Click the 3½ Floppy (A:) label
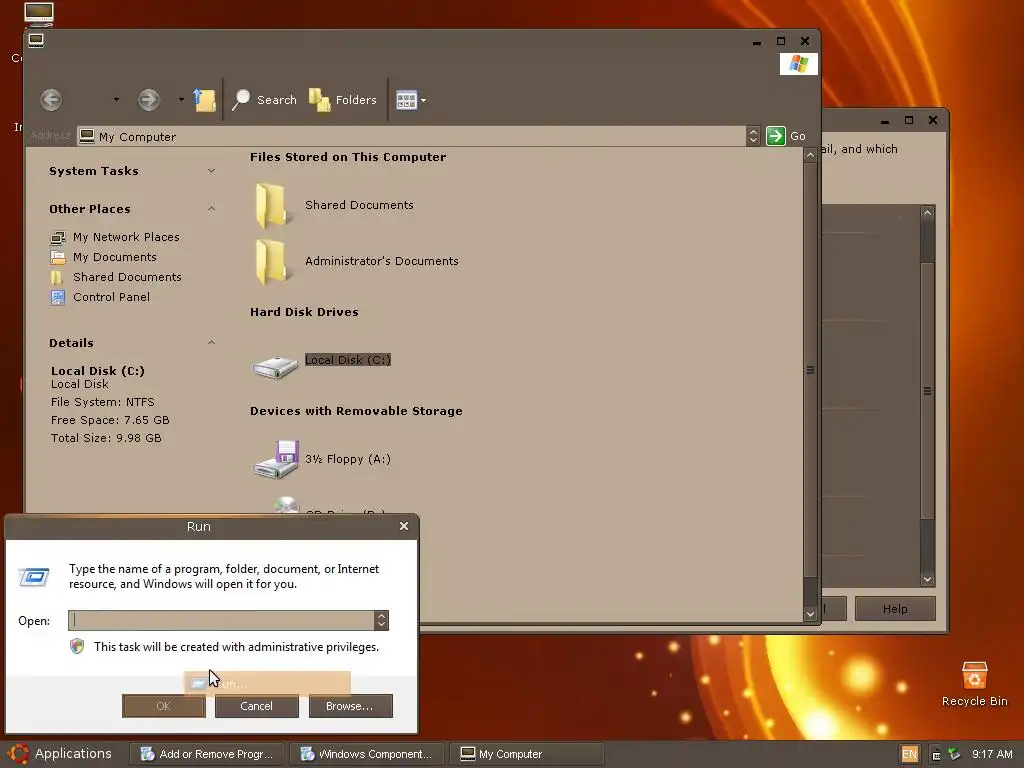Screen dimensions: 1024x768 click(347, 459)
